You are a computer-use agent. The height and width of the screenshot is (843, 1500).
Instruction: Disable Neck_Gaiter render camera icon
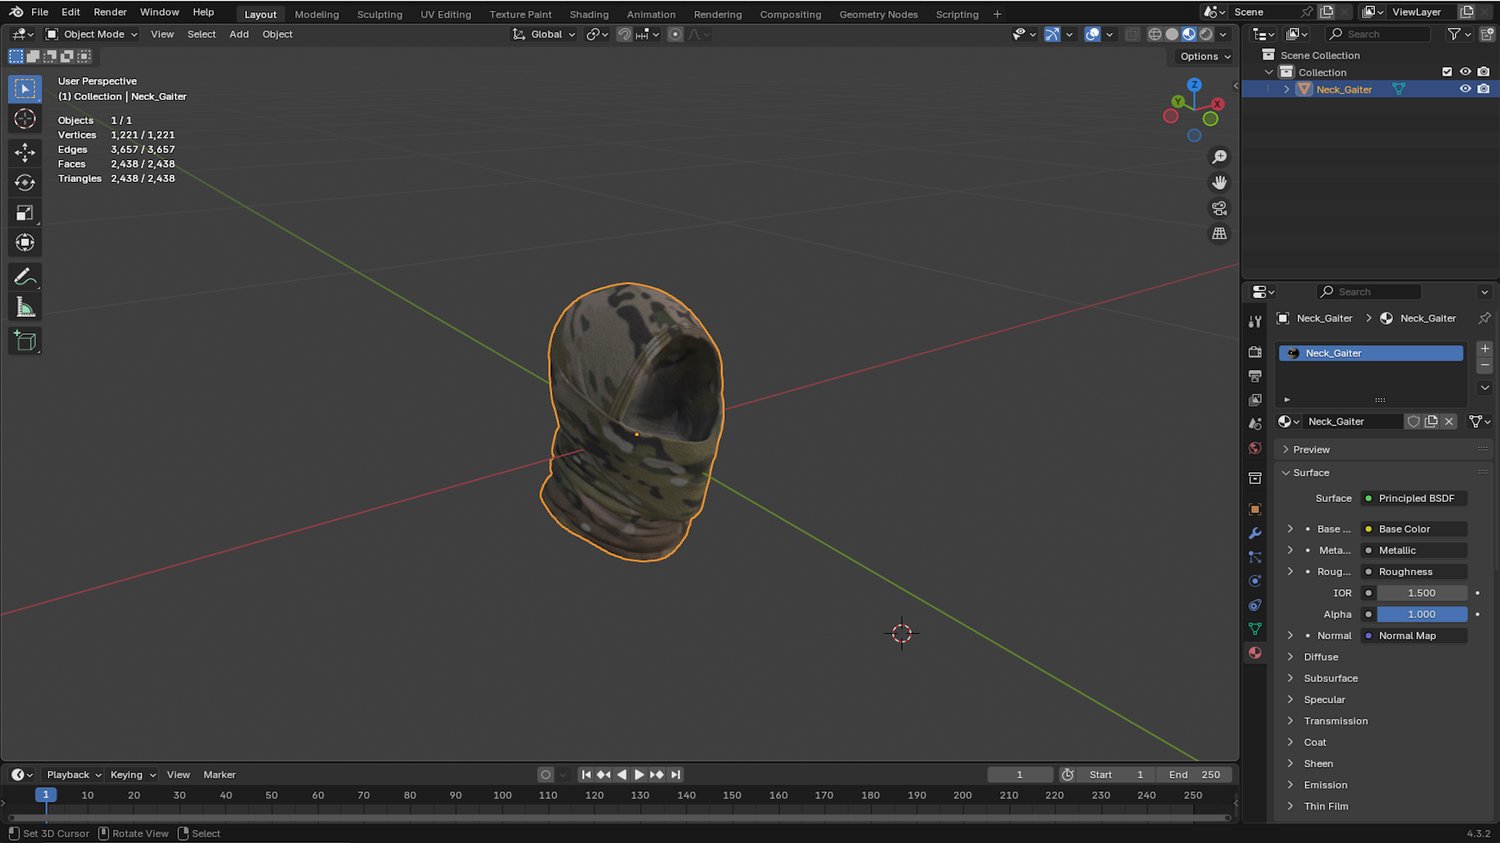(1483, 89)
